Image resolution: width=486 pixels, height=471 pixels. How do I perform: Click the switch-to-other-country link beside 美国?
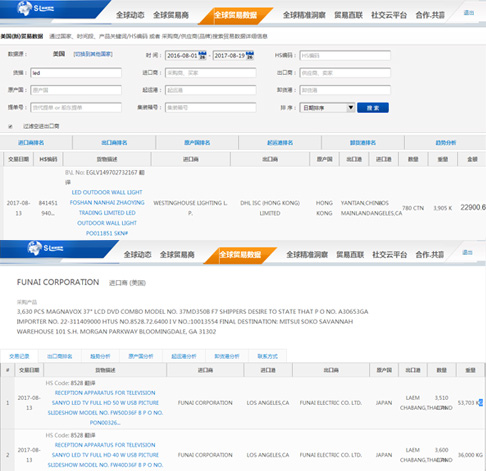coord(93,54)
